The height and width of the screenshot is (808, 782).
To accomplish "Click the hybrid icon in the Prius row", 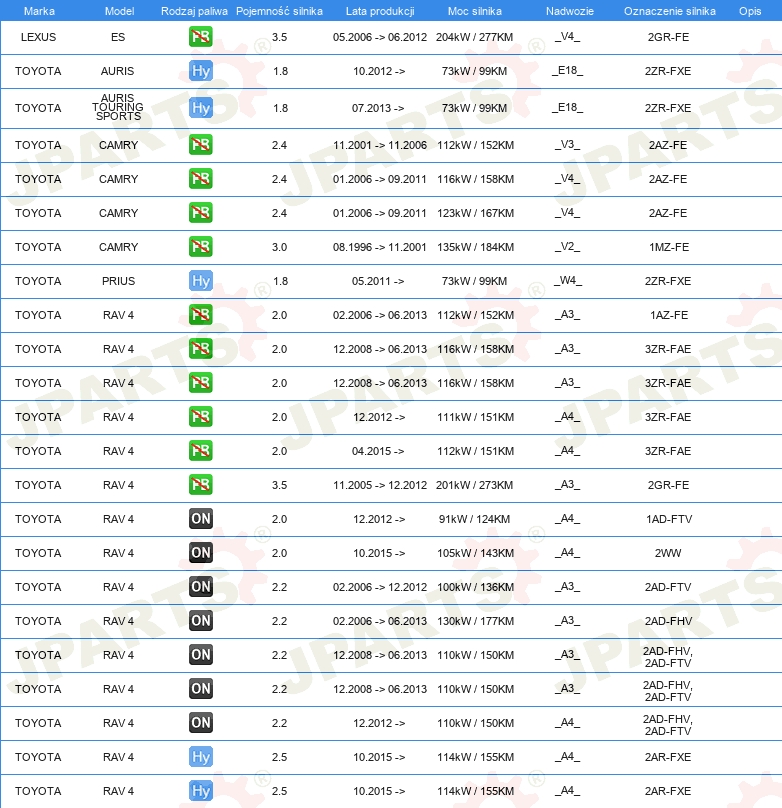I will tap(200, 281).
